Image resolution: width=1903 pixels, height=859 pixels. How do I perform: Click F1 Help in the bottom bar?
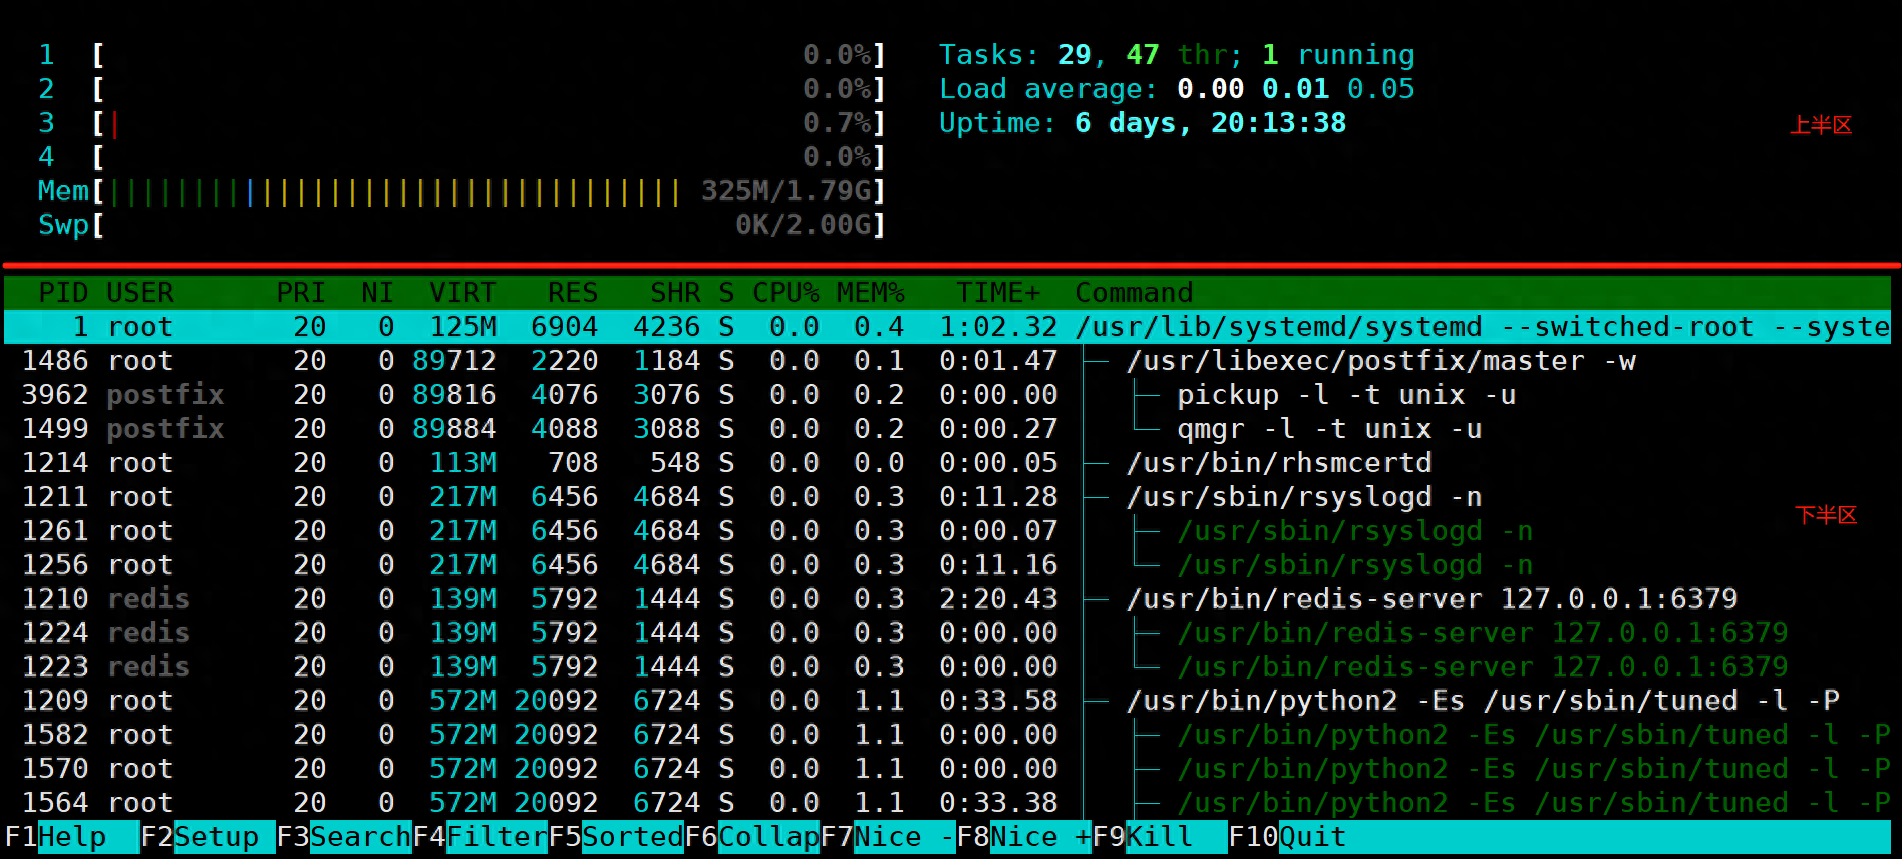(x=71, y=837)
